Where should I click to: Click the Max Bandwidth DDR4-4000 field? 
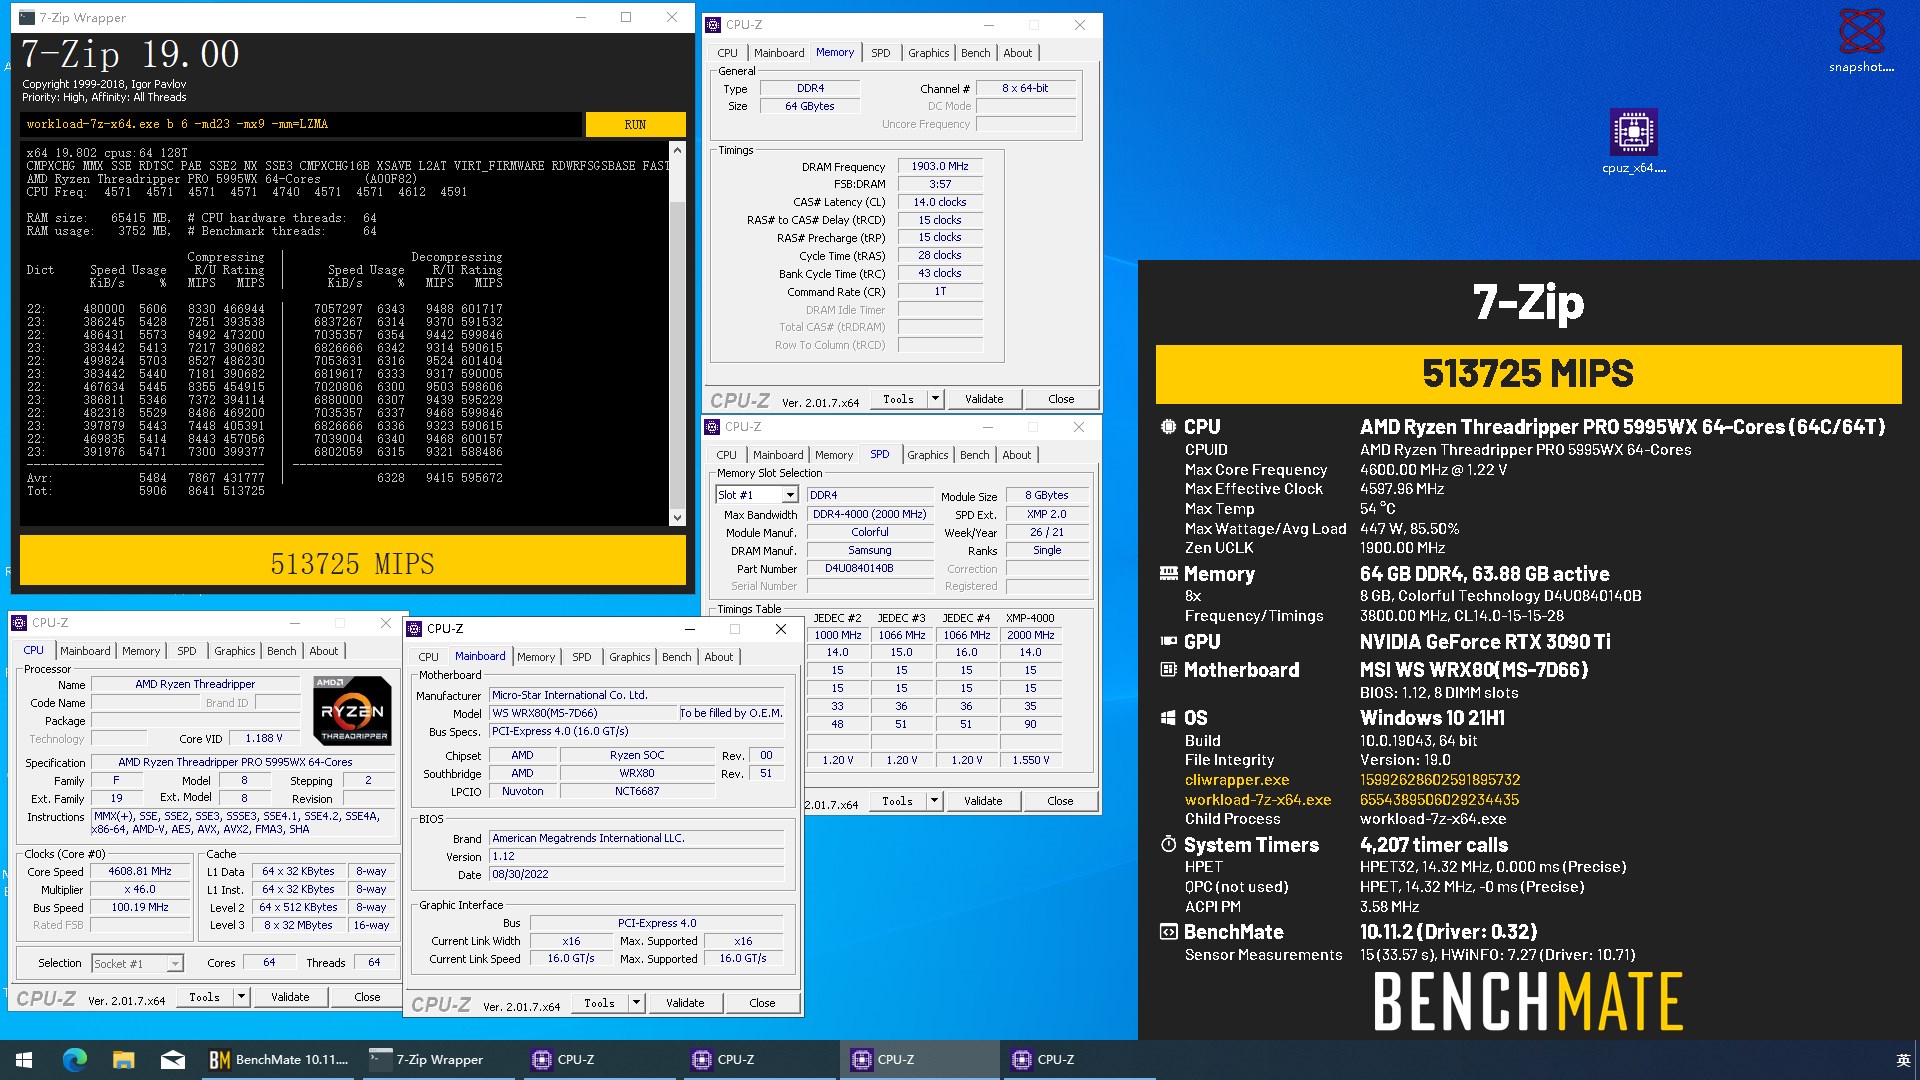click(869, 514)
